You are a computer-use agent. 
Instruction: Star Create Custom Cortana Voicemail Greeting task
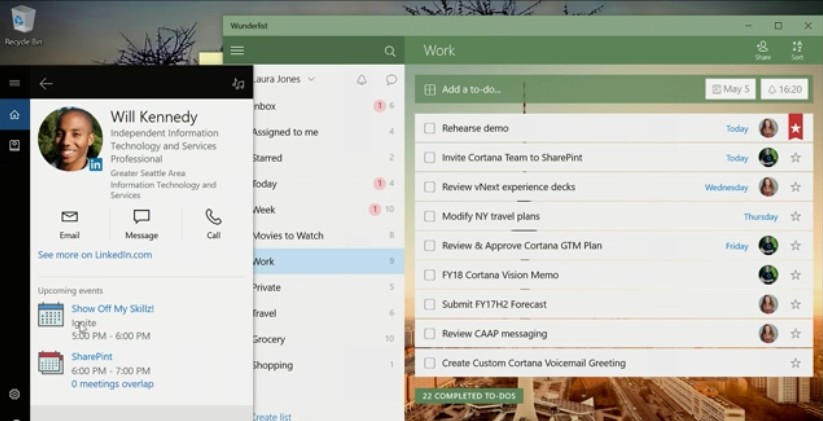point(795,363)
